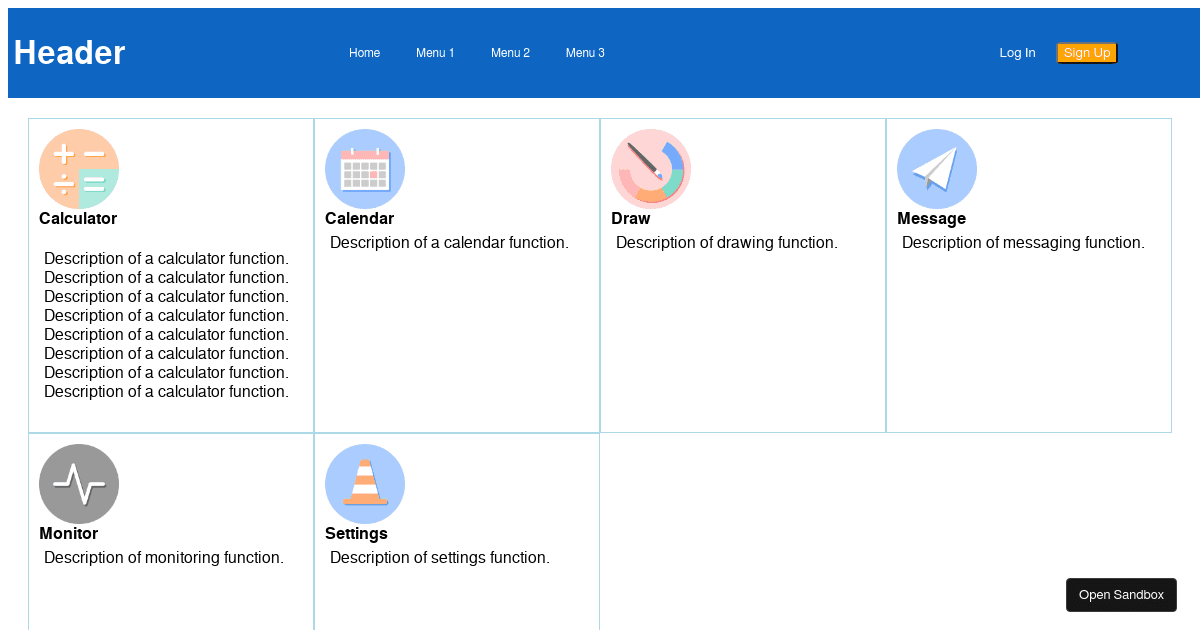This screenshot has height=630, width=1200.
Task: Click the Header title text
Action: click(x=69, y=53)
